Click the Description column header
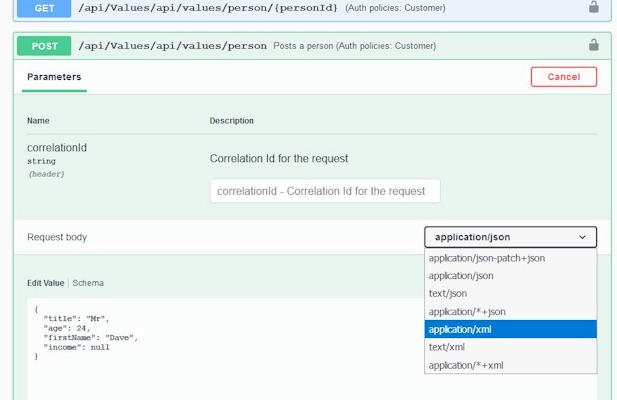The image size is (617, 400). click(231, 121)
